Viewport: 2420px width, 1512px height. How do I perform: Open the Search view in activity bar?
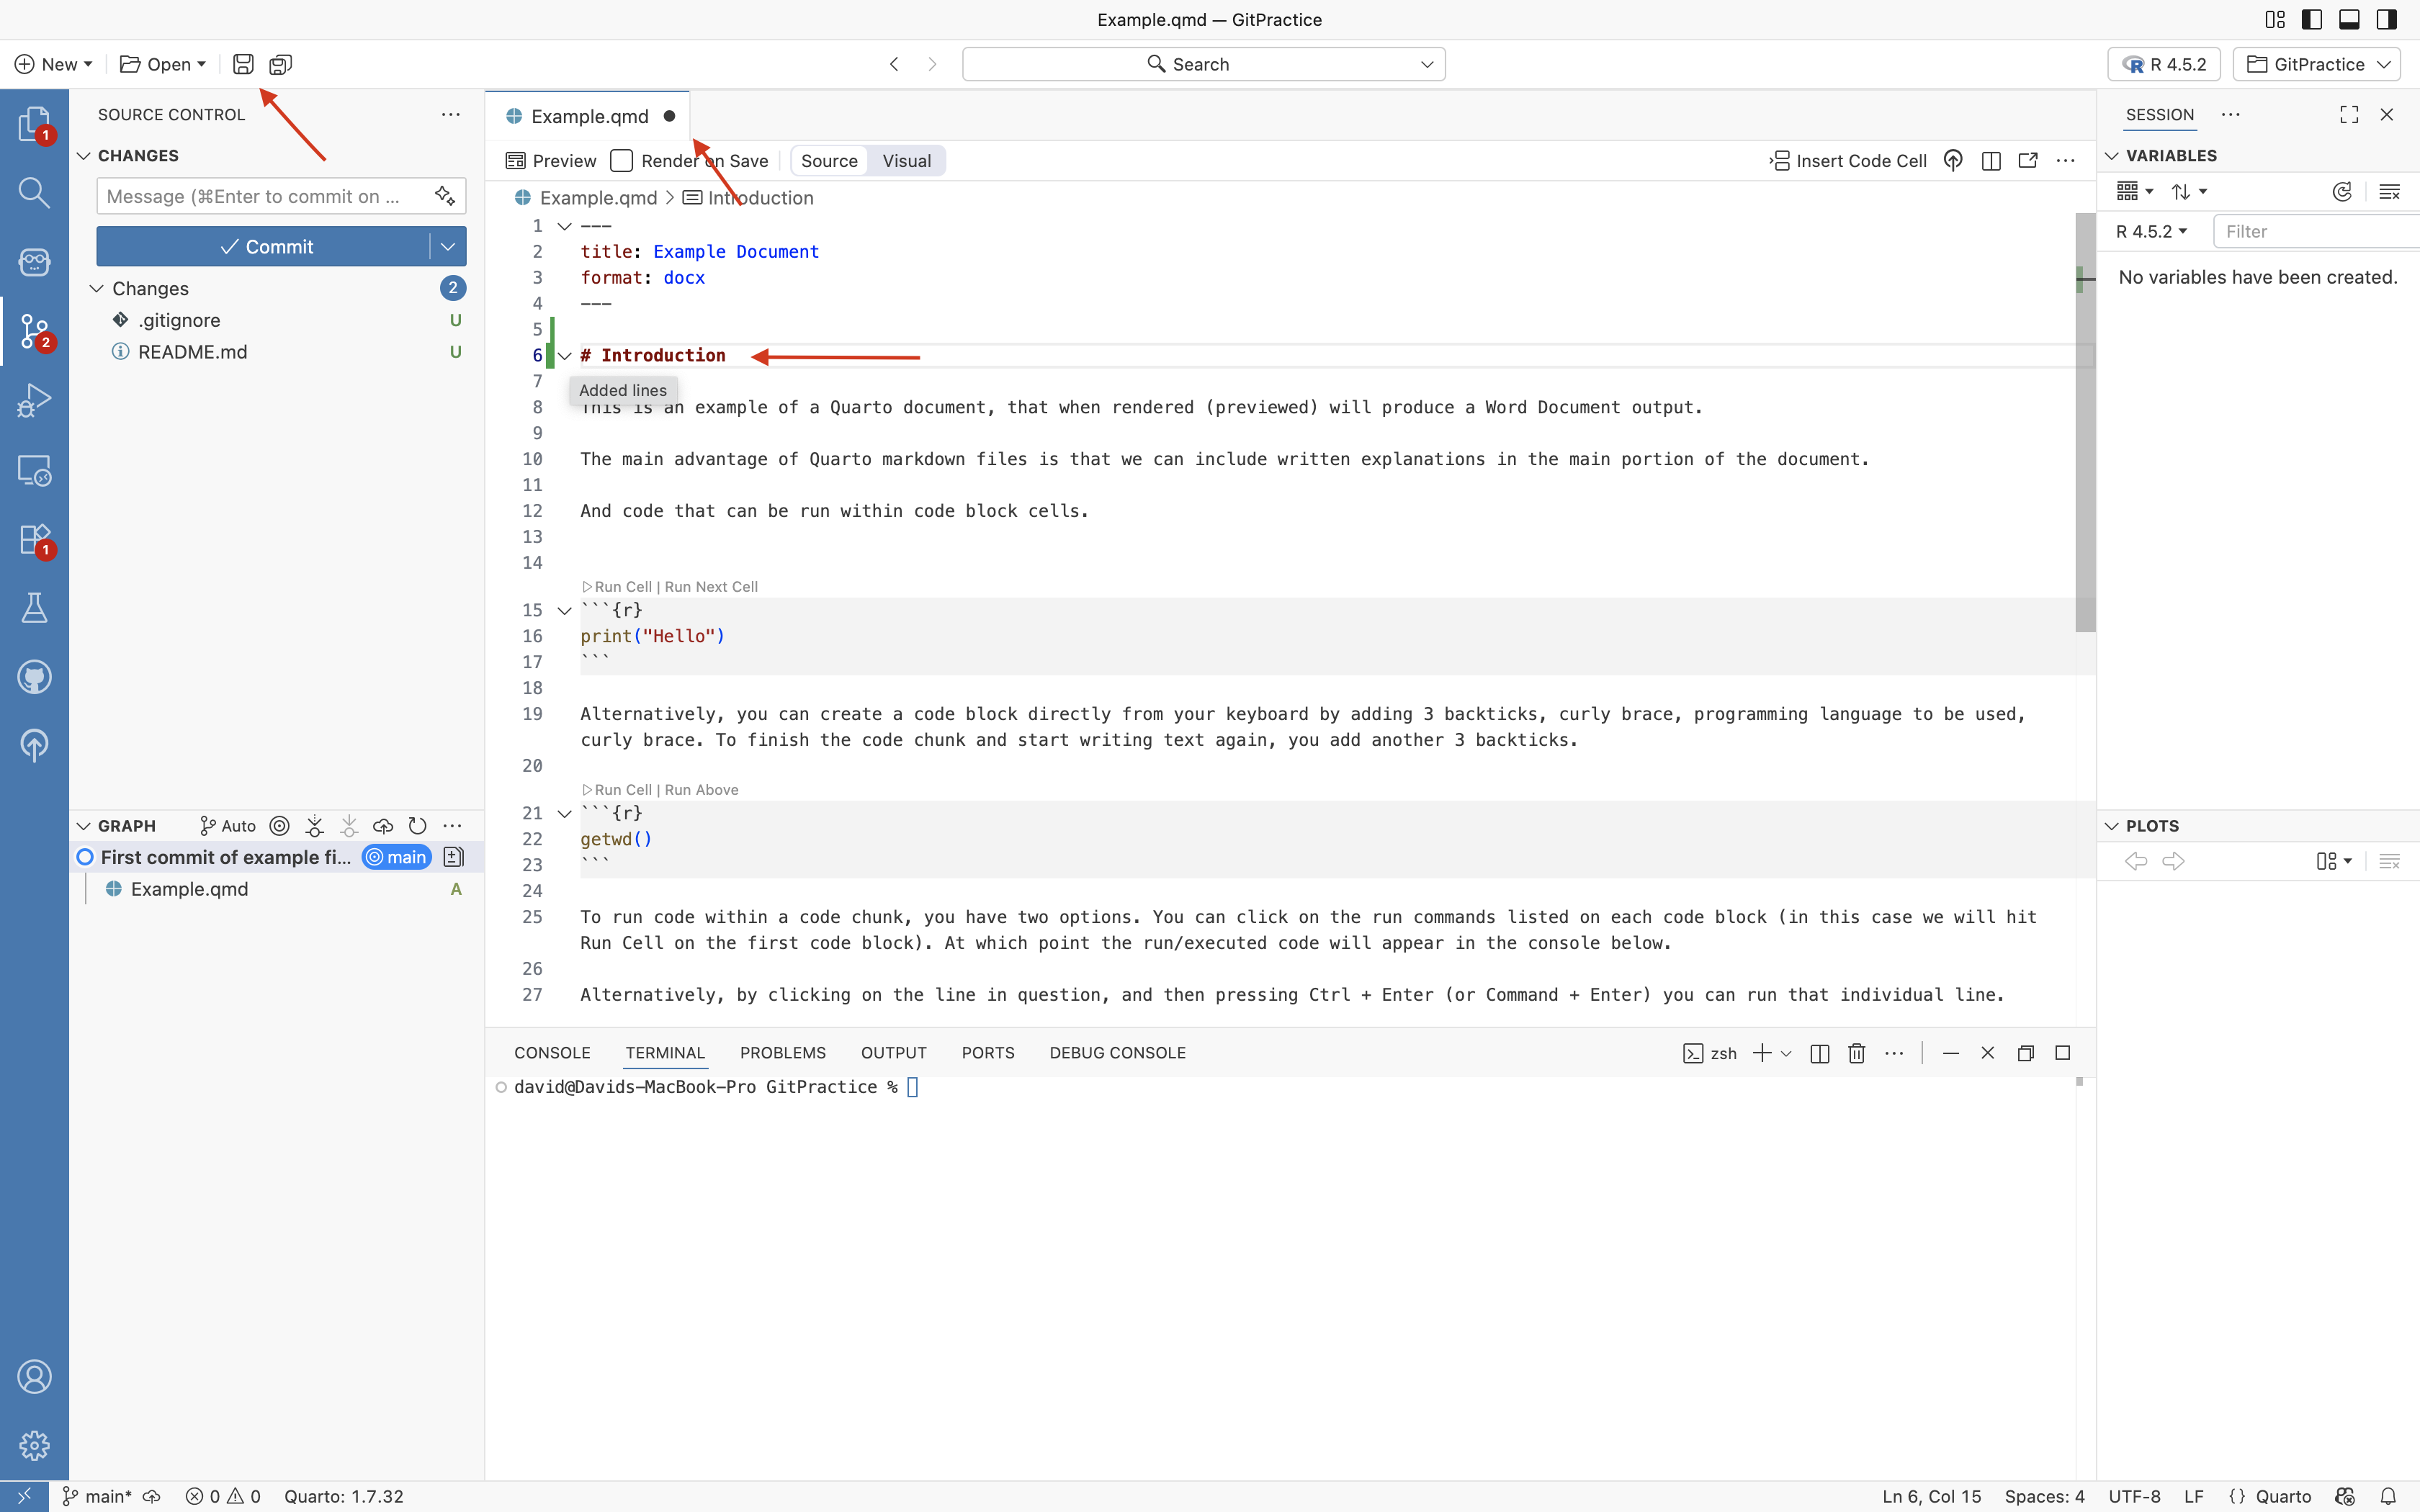click(x=34, y=192)
